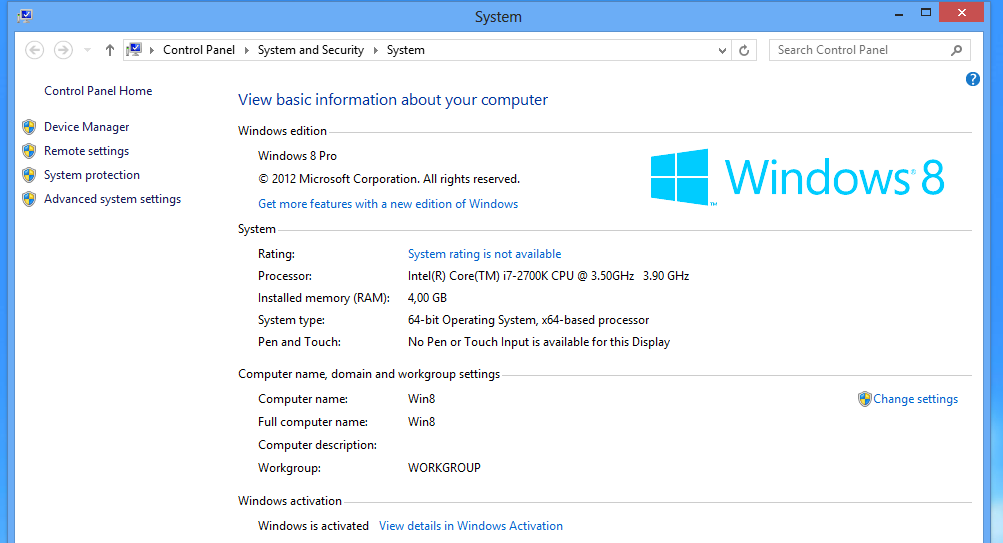This screenshot has width=1003, height=543.
Task: Click the Win8 value beside Full computer name
Action: coord(422,422)
